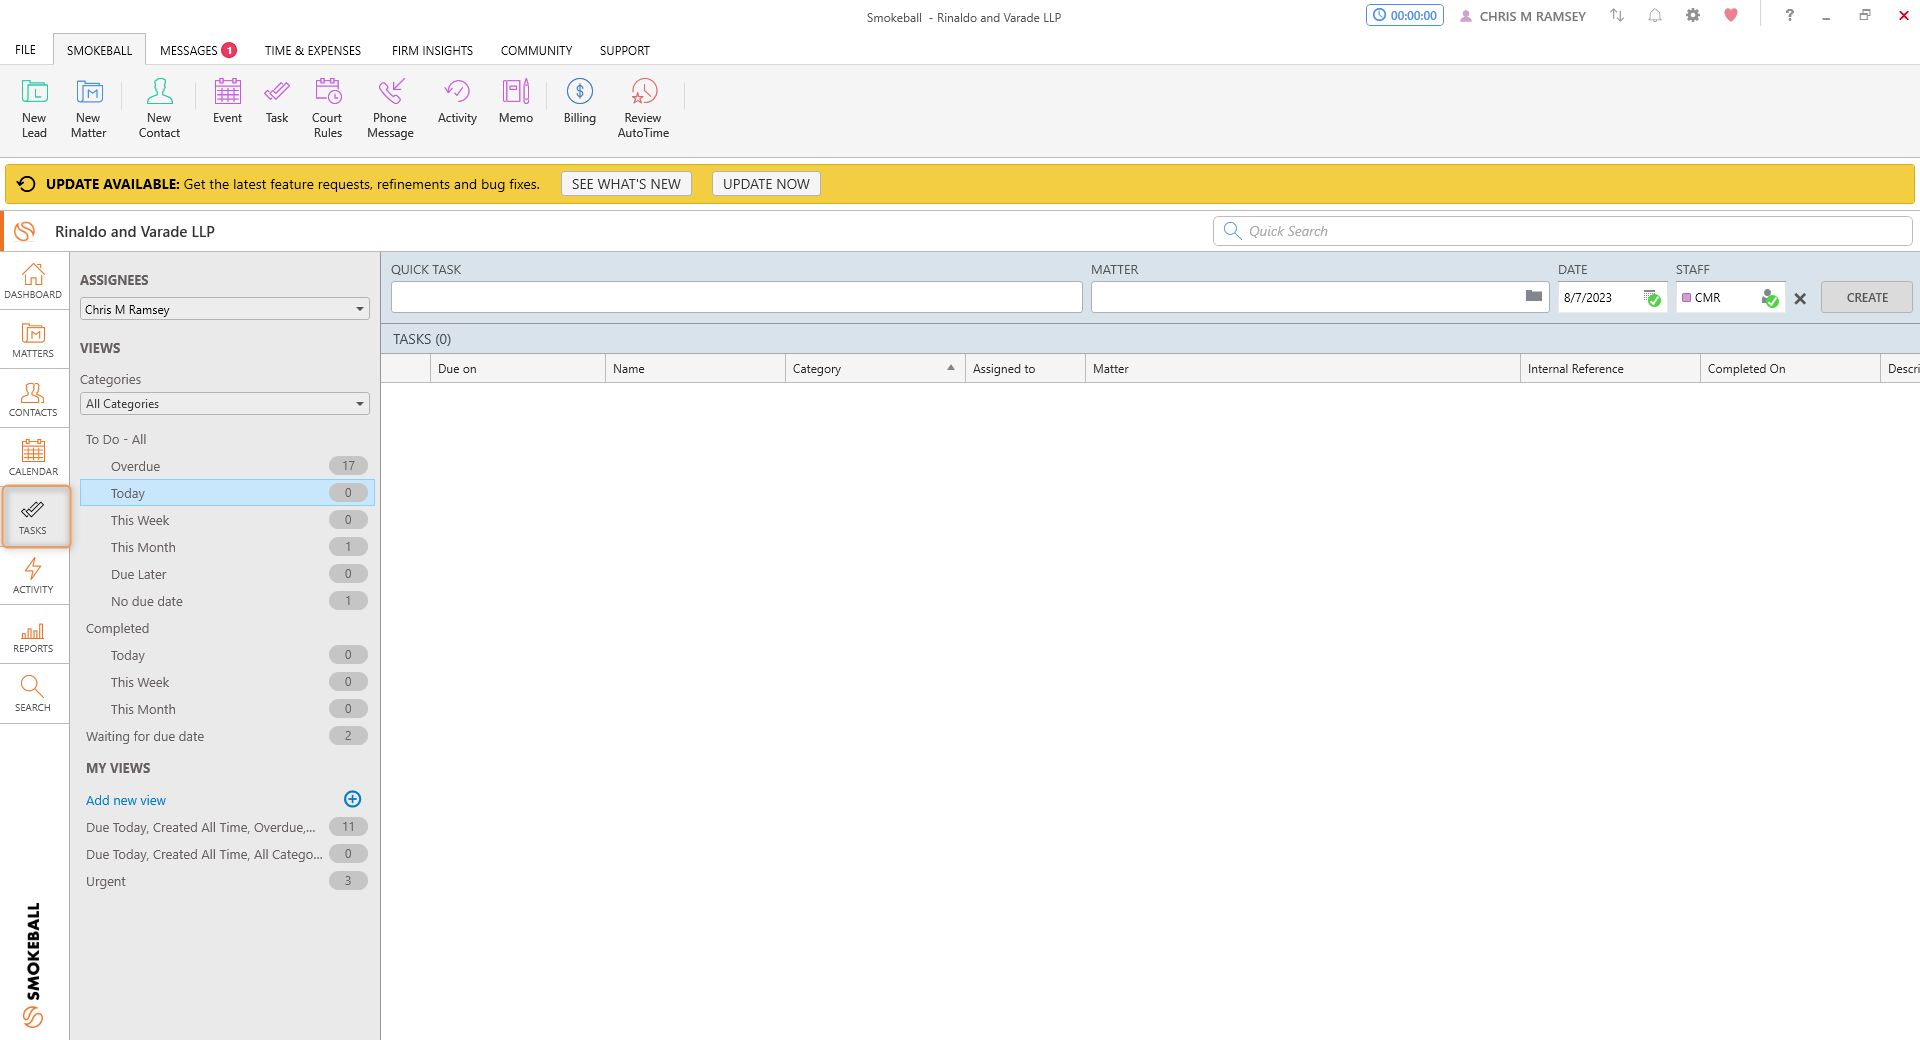Open TIME & EXPENSES tab

(x=313, y=50)
